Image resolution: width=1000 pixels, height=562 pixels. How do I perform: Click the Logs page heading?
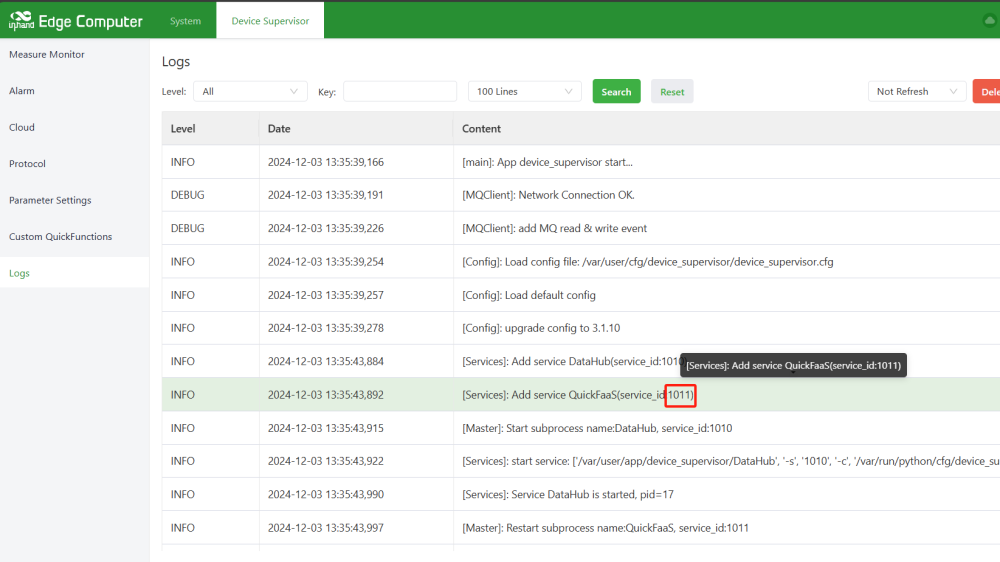pyautogui.click(x=176, y=62)
